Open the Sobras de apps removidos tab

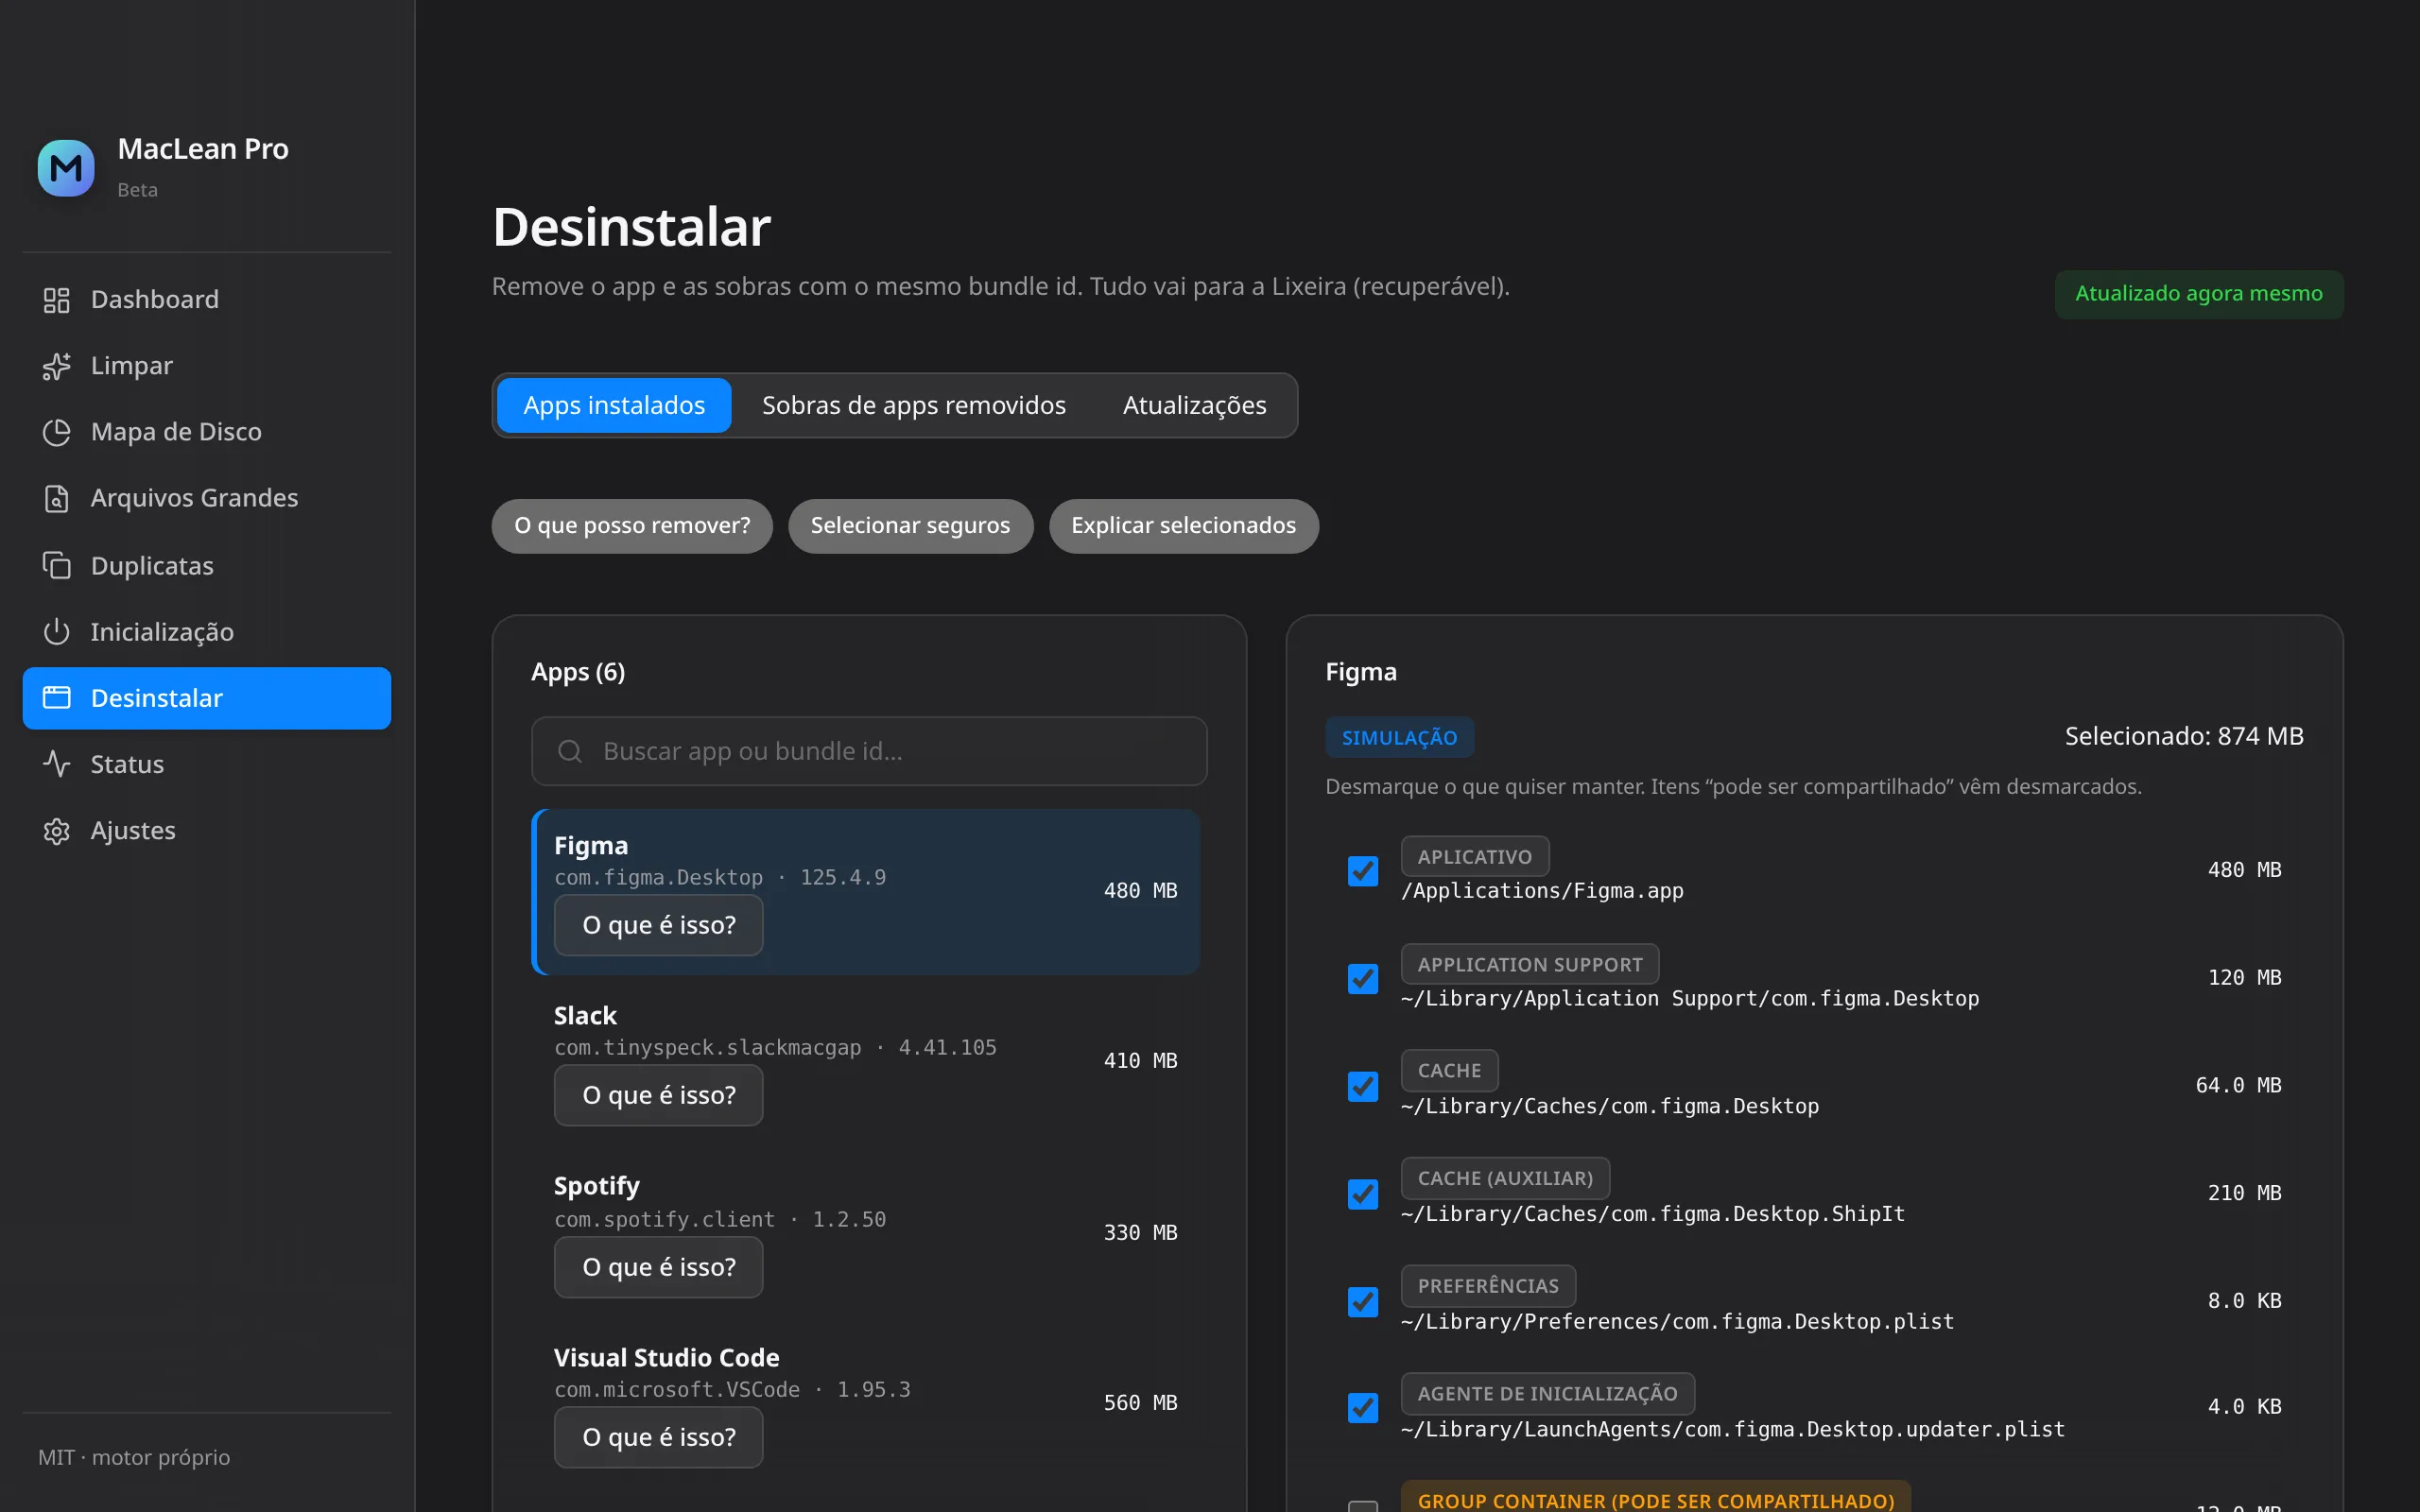(x=914, y=405)
